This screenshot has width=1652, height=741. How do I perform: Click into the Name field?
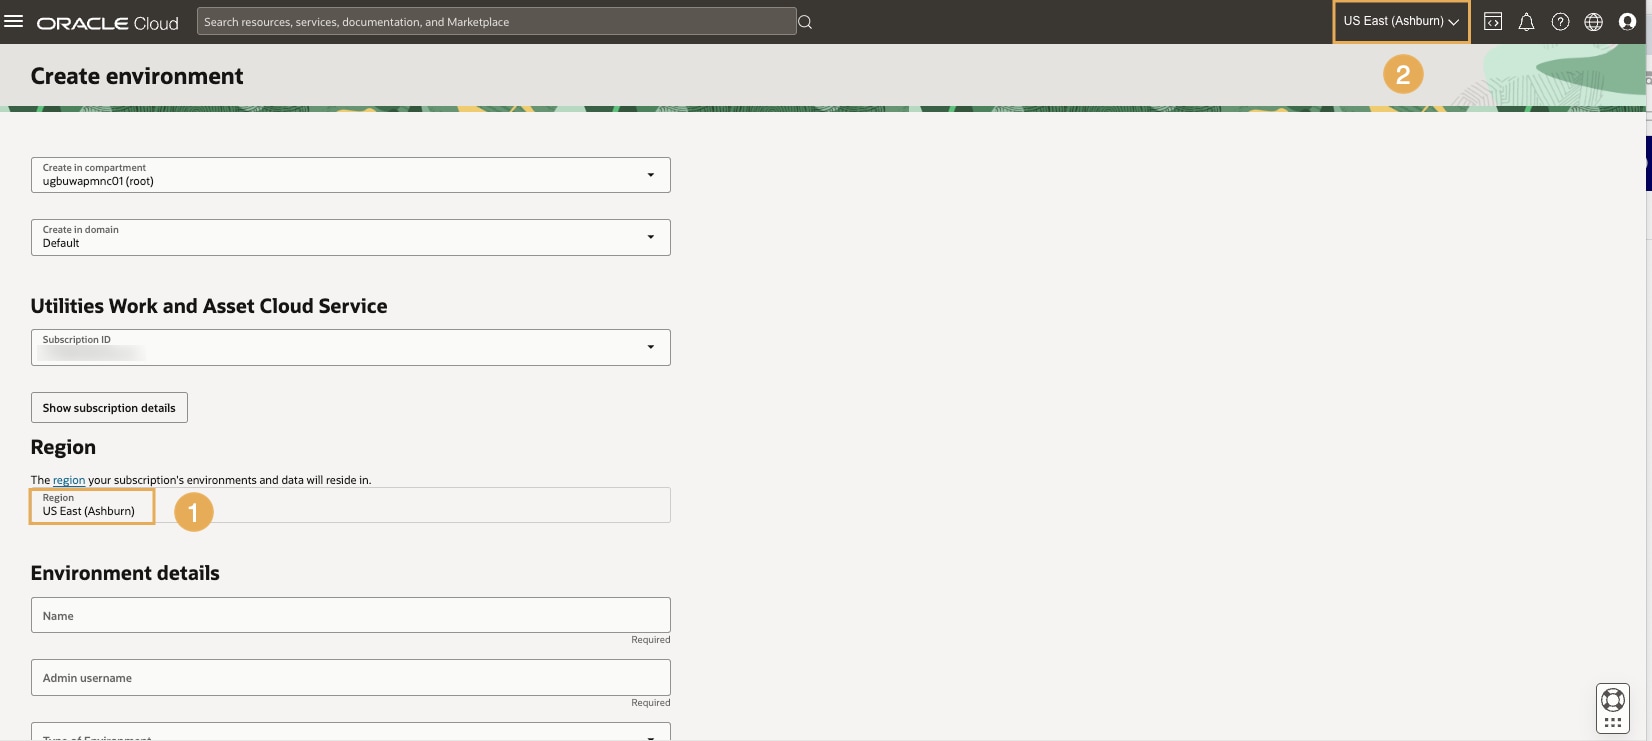point(351,615)
